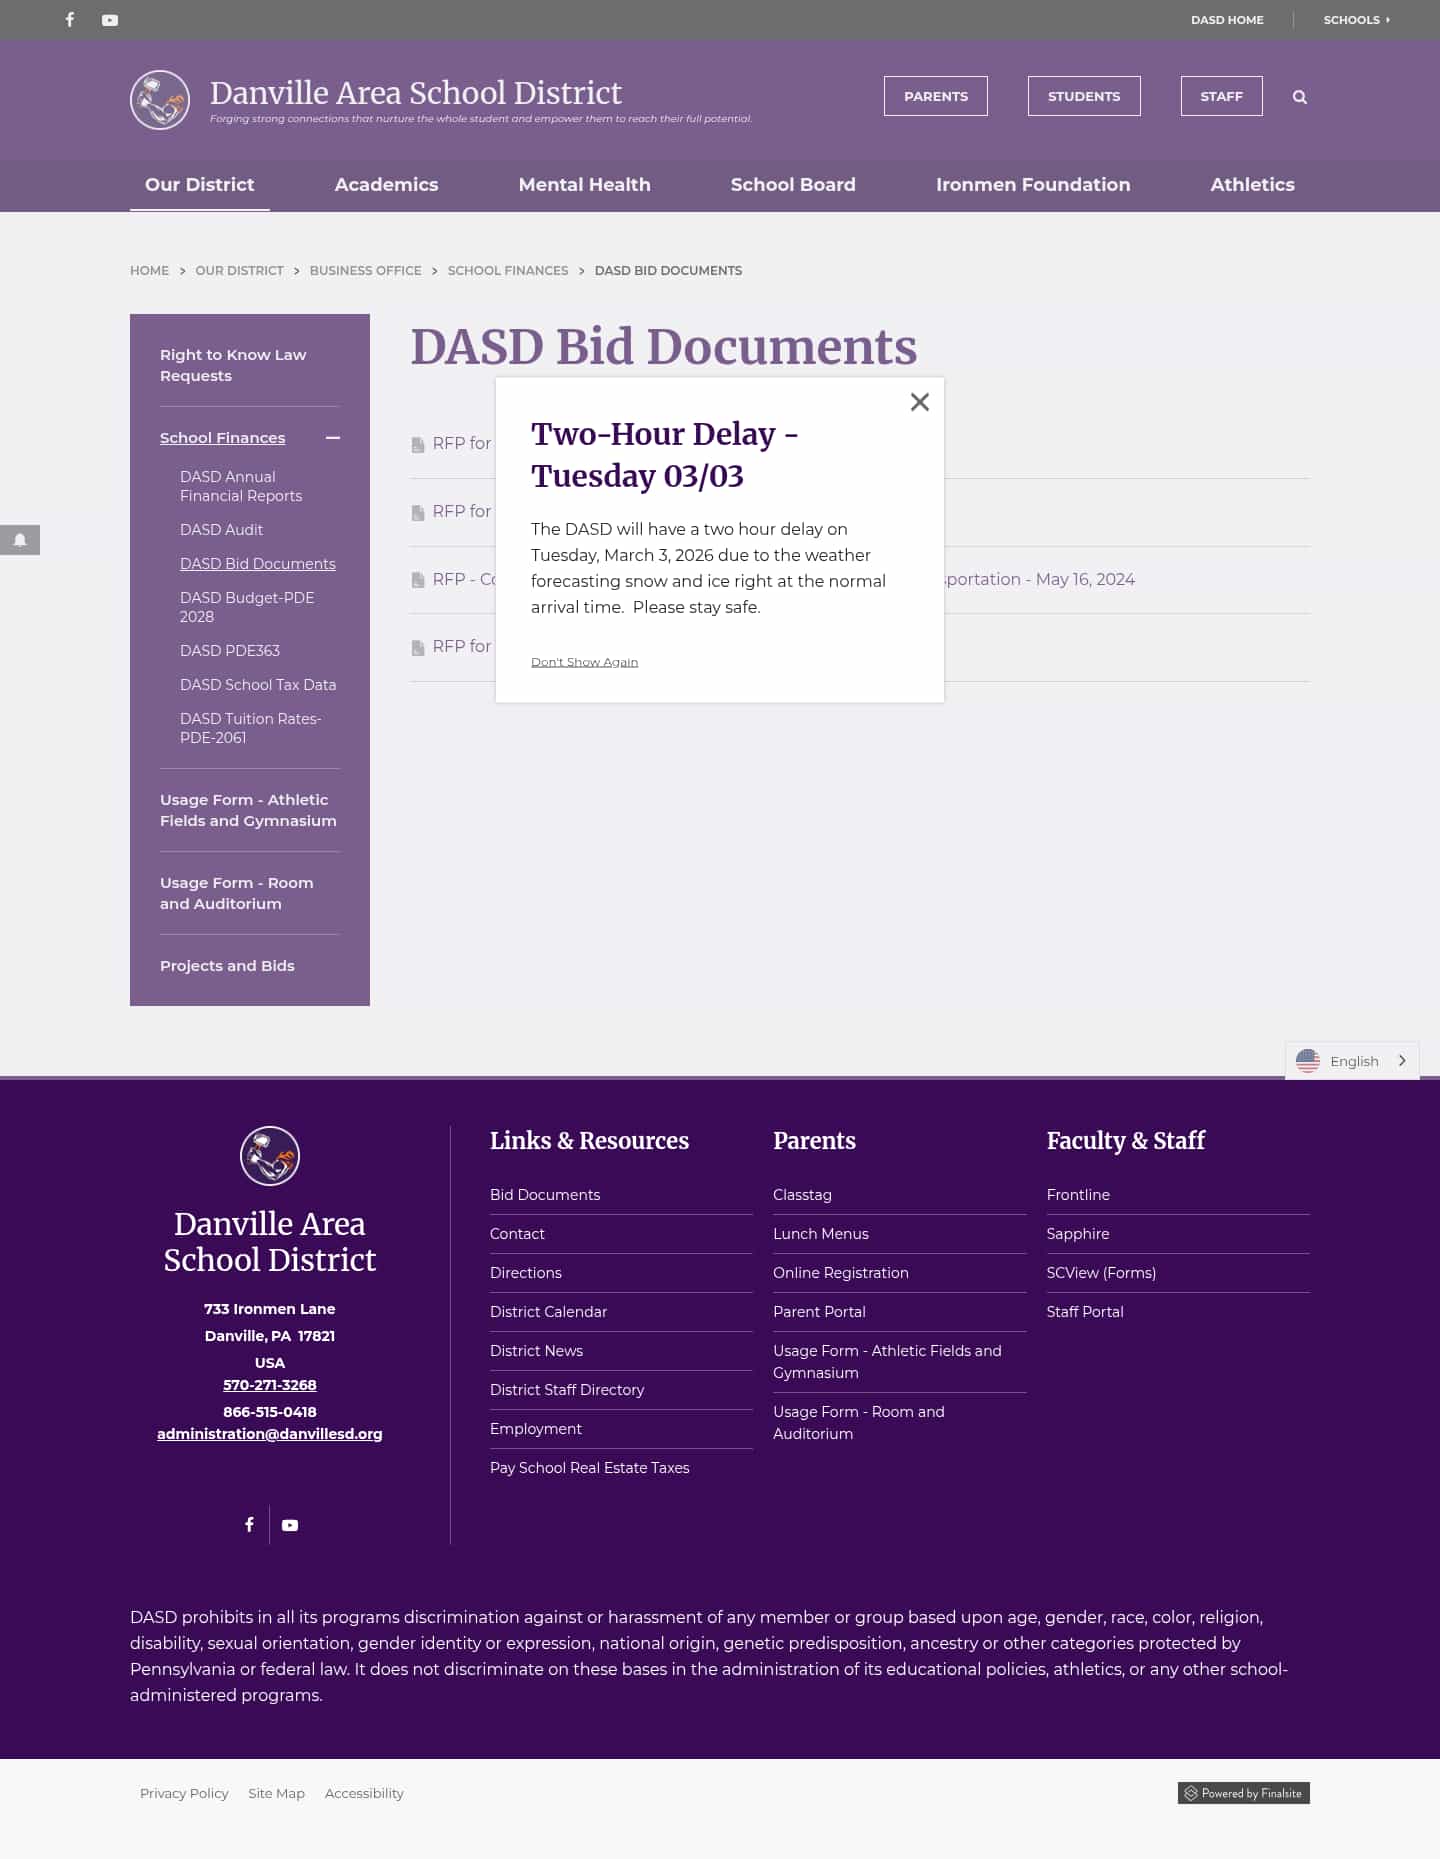The height and width of the screenshot is (1859, 1440).
Task: Call phone number 570-271-3268
Action: 270,1385
